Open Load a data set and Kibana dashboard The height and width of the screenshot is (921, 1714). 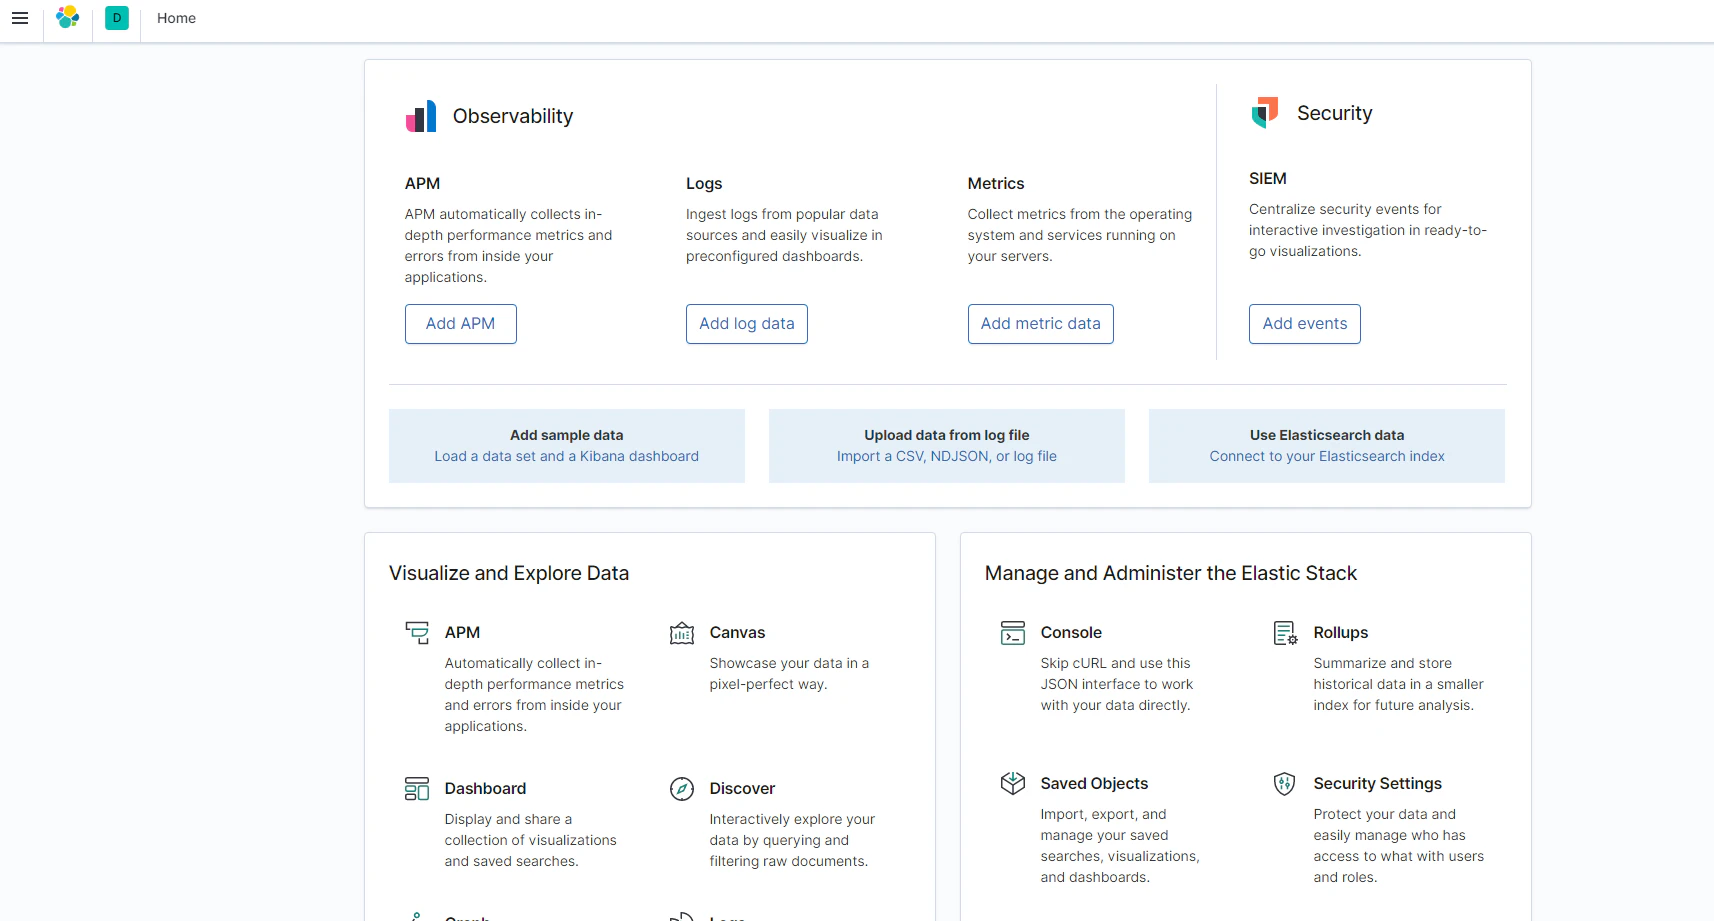pyautogui.click(x=567, y=456)
